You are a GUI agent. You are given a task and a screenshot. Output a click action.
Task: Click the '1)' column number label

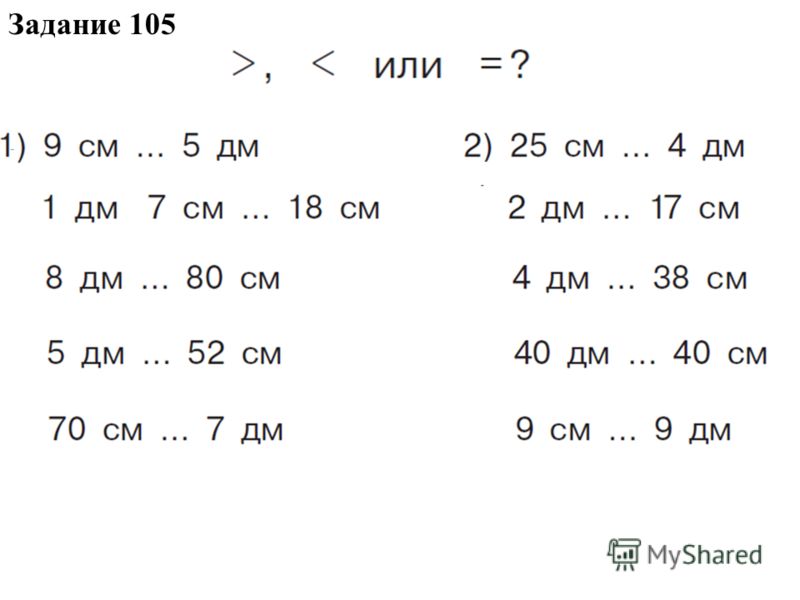tap(13, 146)
